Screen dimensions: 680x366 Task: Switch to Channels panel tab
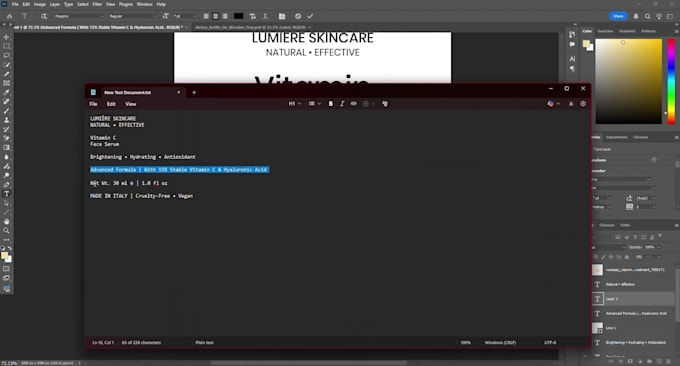coord(607,225)
